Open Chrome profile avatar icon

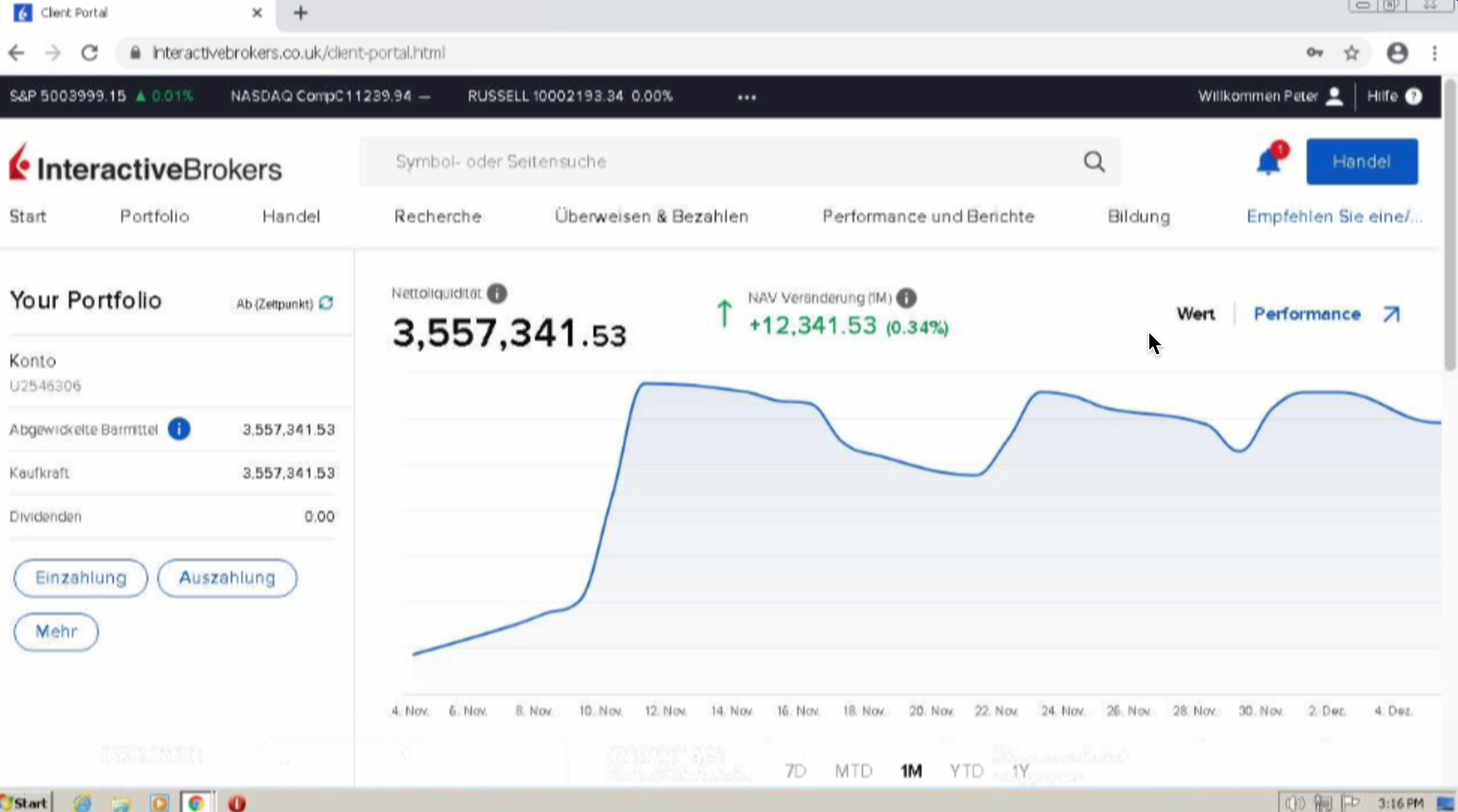coord(1397,53)
